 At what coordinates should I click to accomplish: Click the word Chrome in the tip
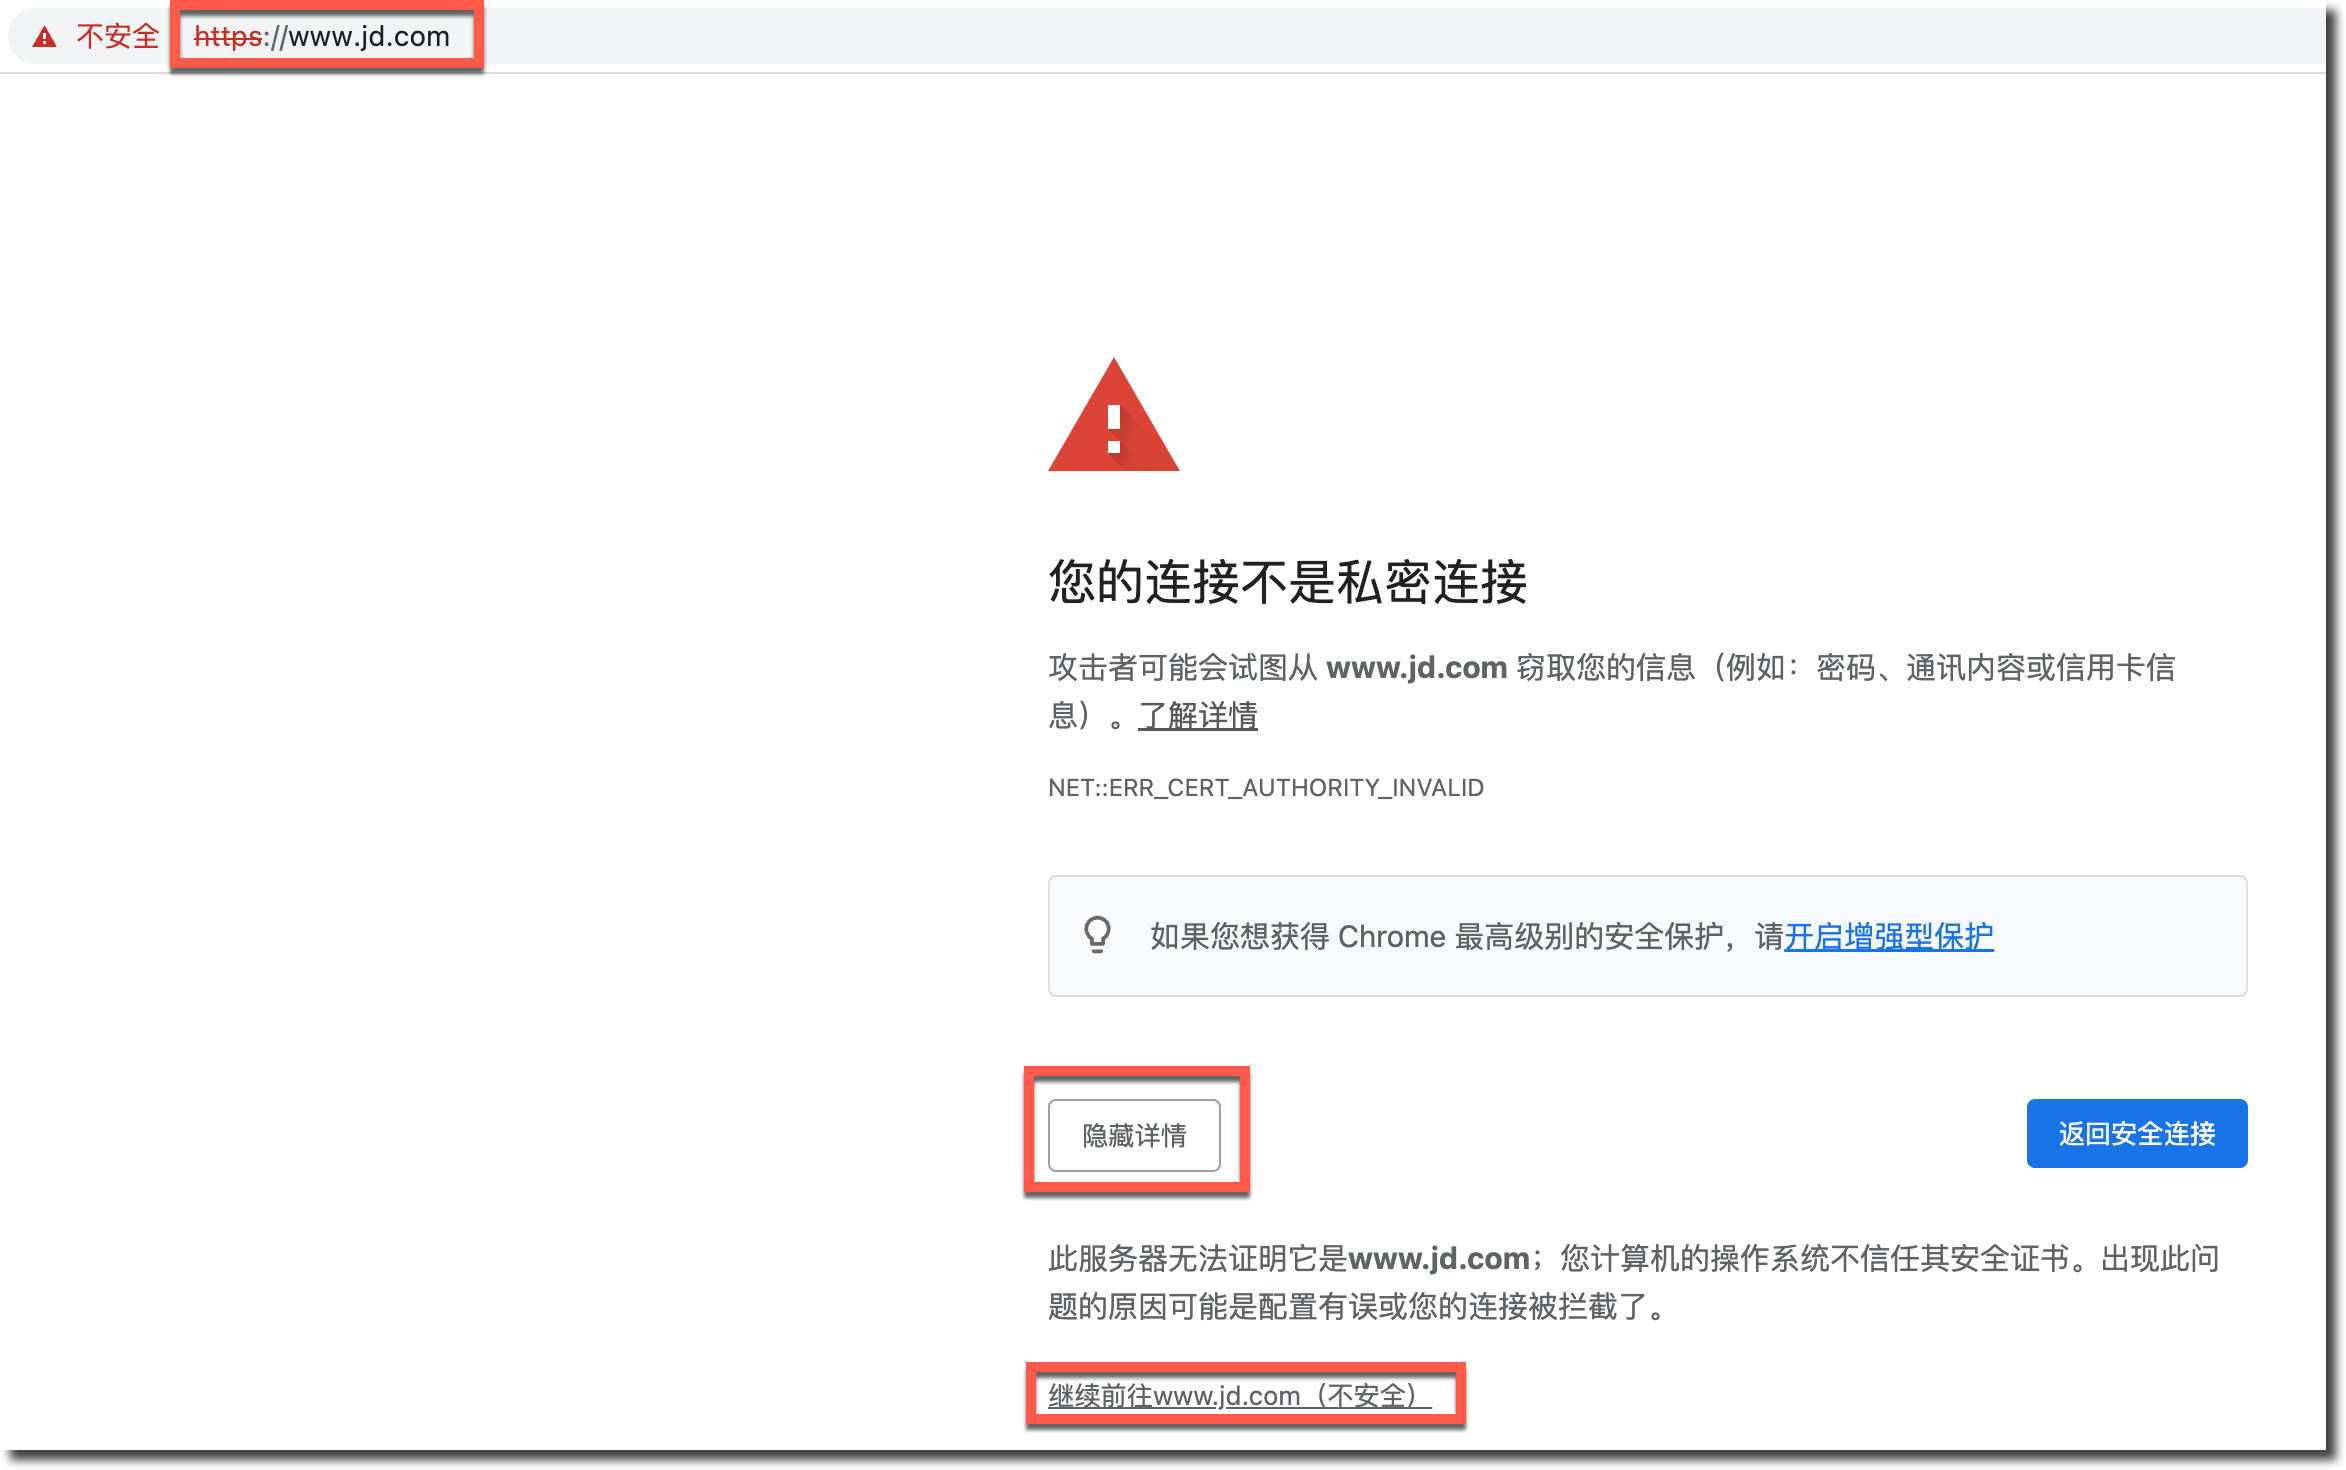tap(1391, 937)
